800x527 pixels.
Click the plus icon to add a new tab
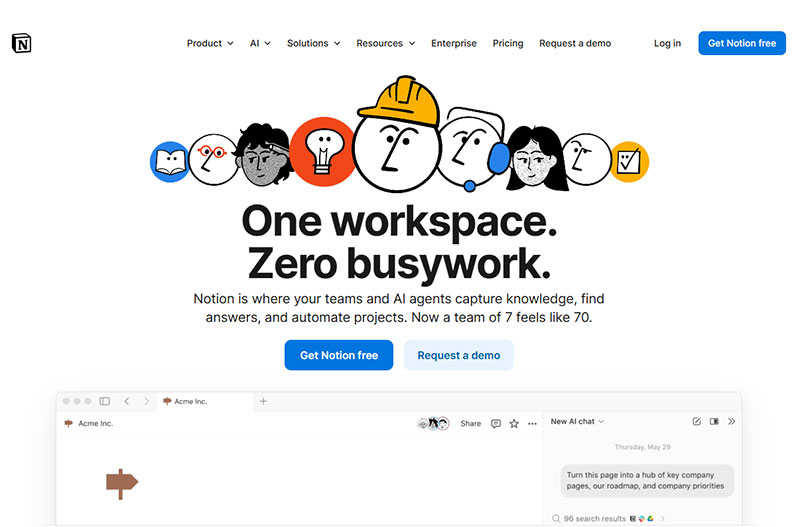(x=264, y=401)
